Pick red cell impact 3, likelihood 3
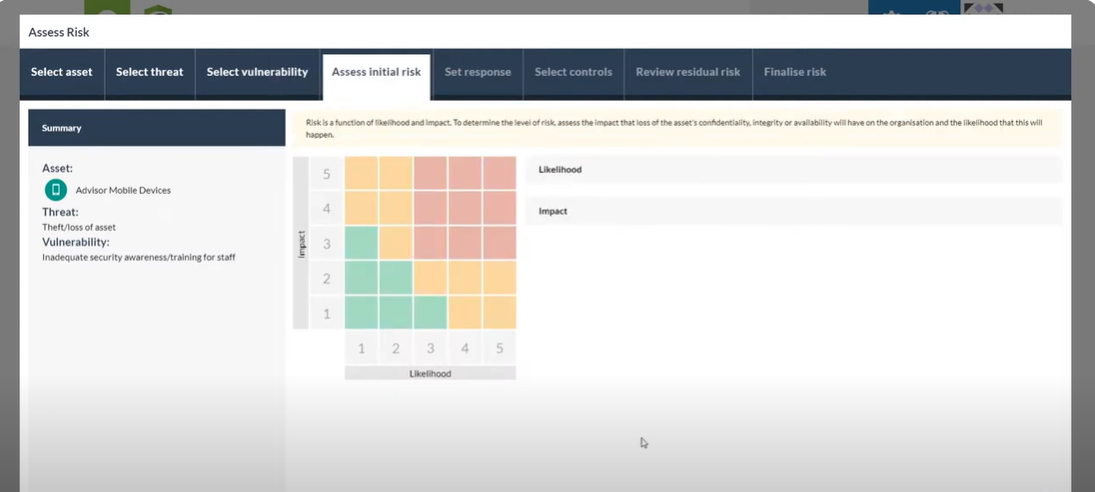The width and height of the screenshot is (1095, 492). [x=430, y=243]
